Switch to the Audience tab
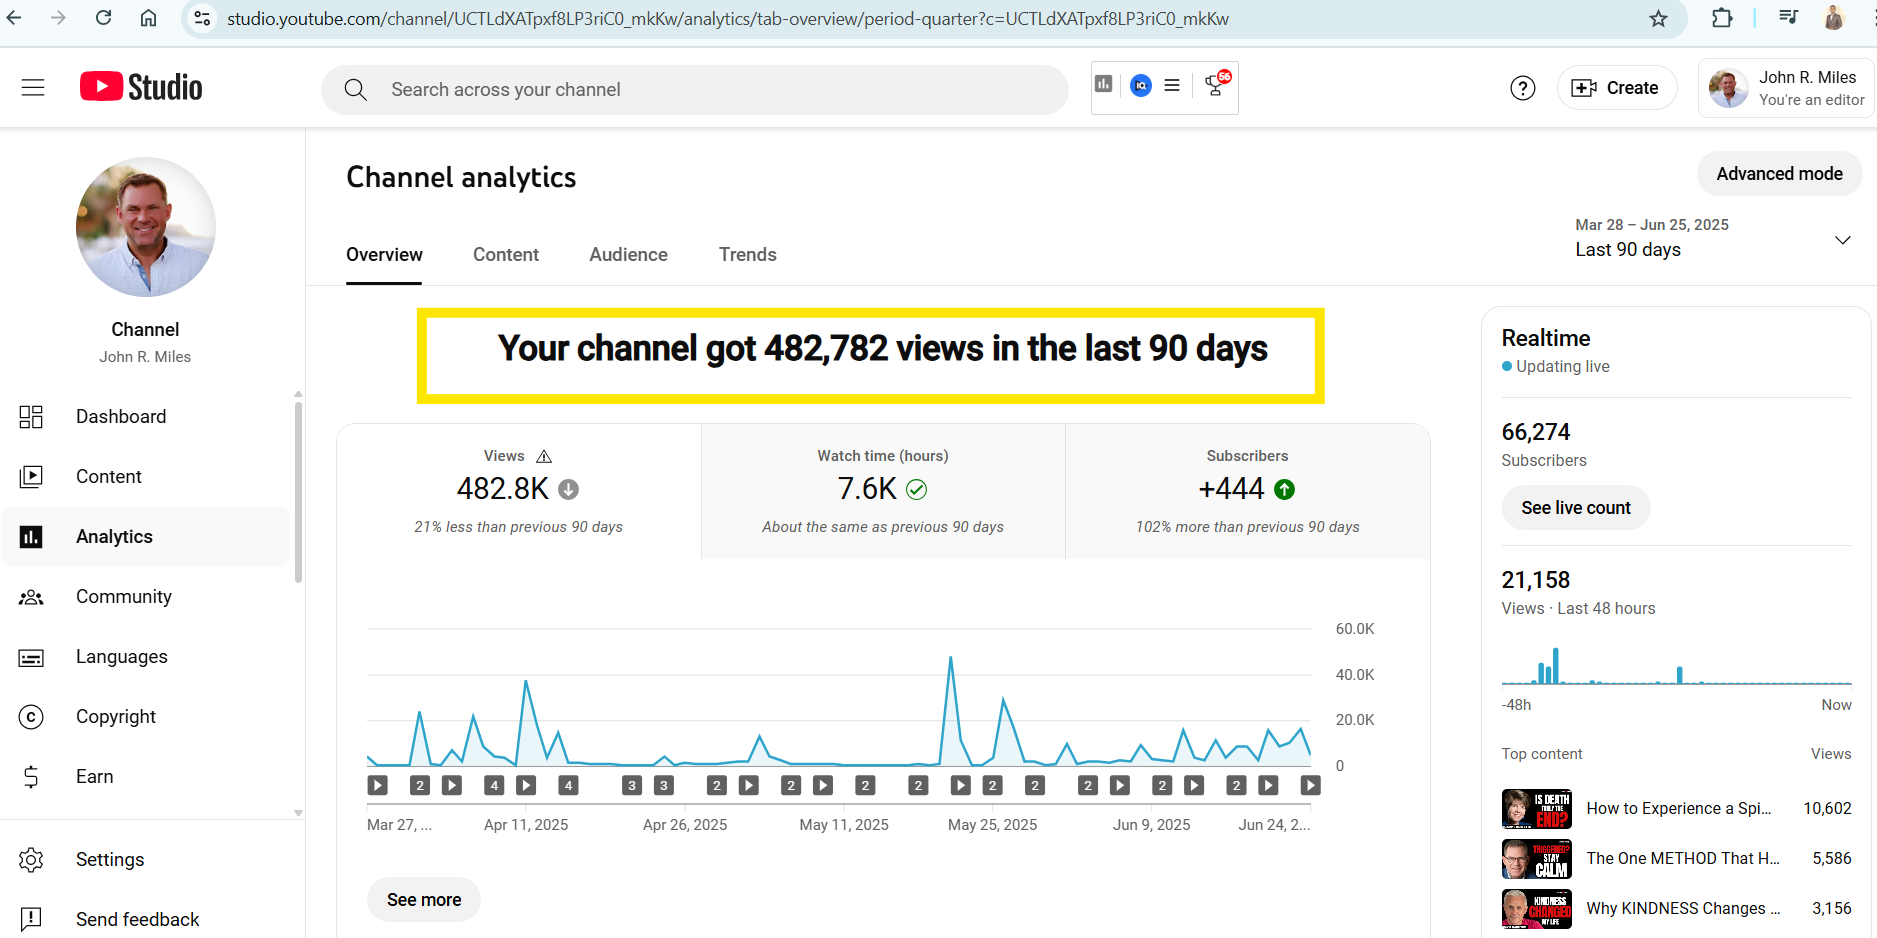This screenshot has width=1877, height=938. (628, 255)
